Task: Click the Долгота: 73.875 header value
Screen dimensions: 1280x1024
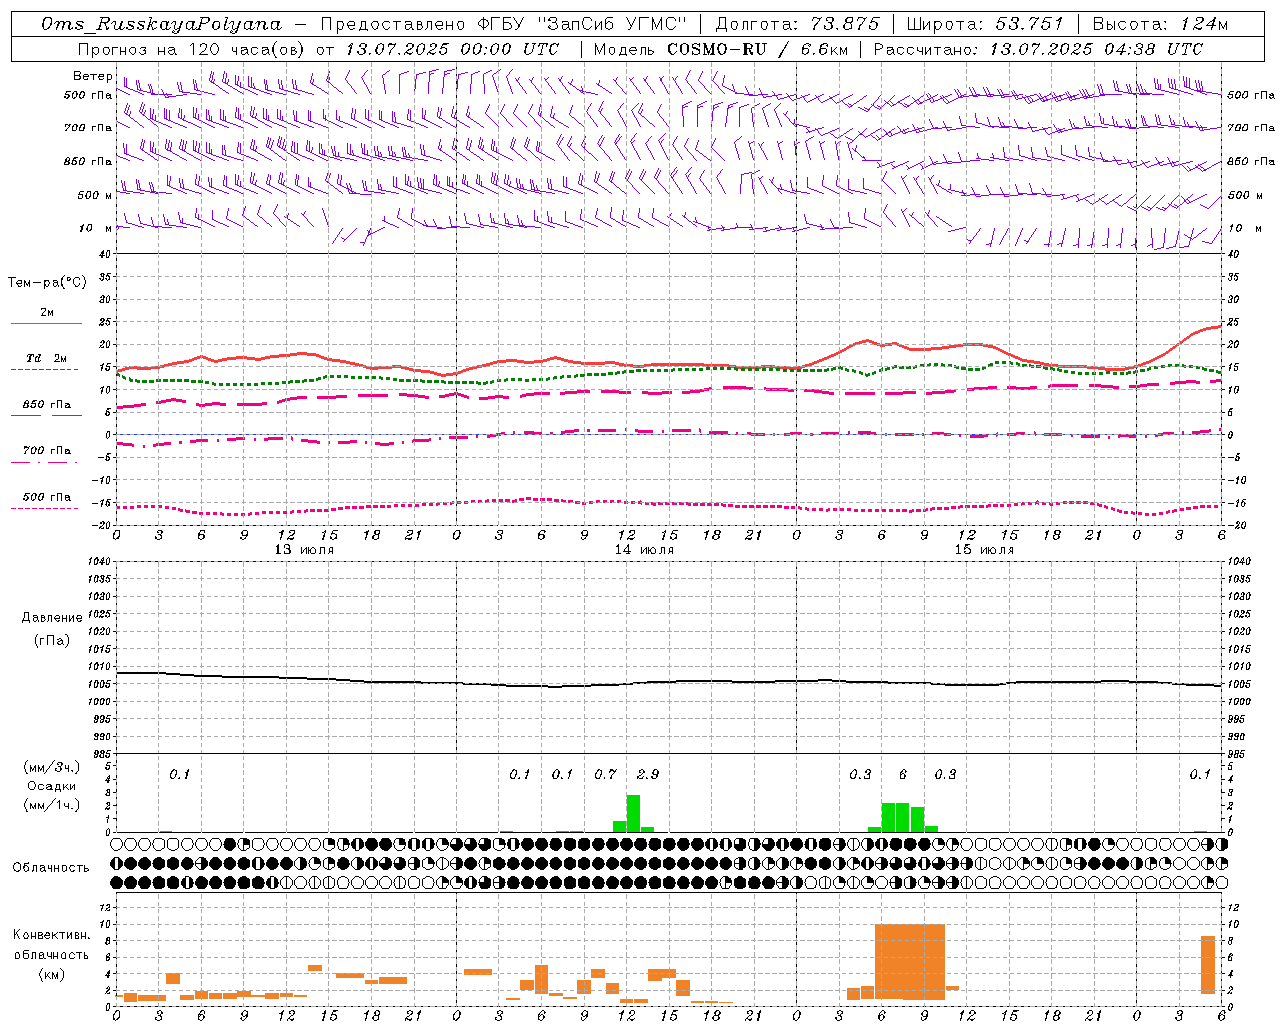Action: 797,24
